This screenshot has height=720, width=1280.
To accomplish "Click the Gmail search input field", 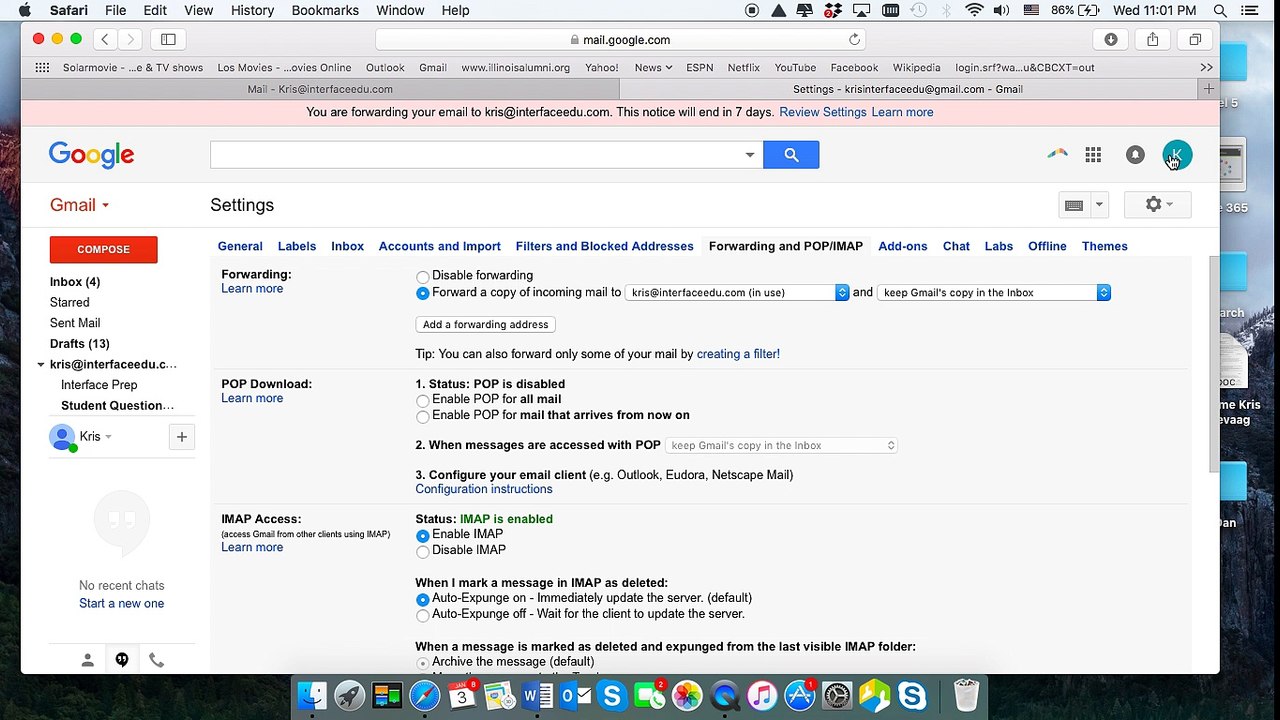I will point(476,155).
